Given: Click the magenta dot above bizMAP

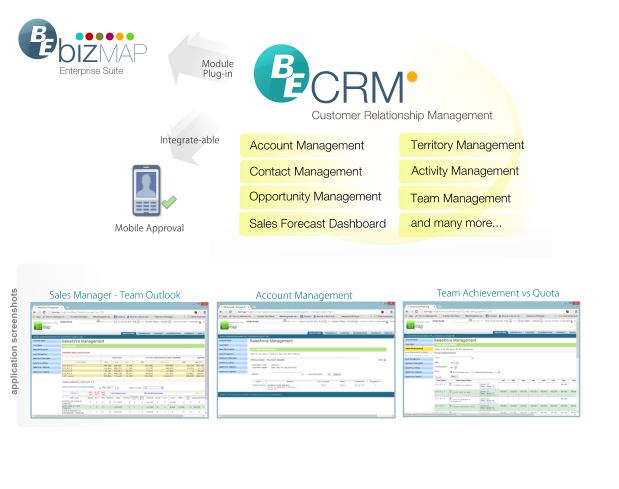Looking at the screenshot, I should tap(110, 37).
